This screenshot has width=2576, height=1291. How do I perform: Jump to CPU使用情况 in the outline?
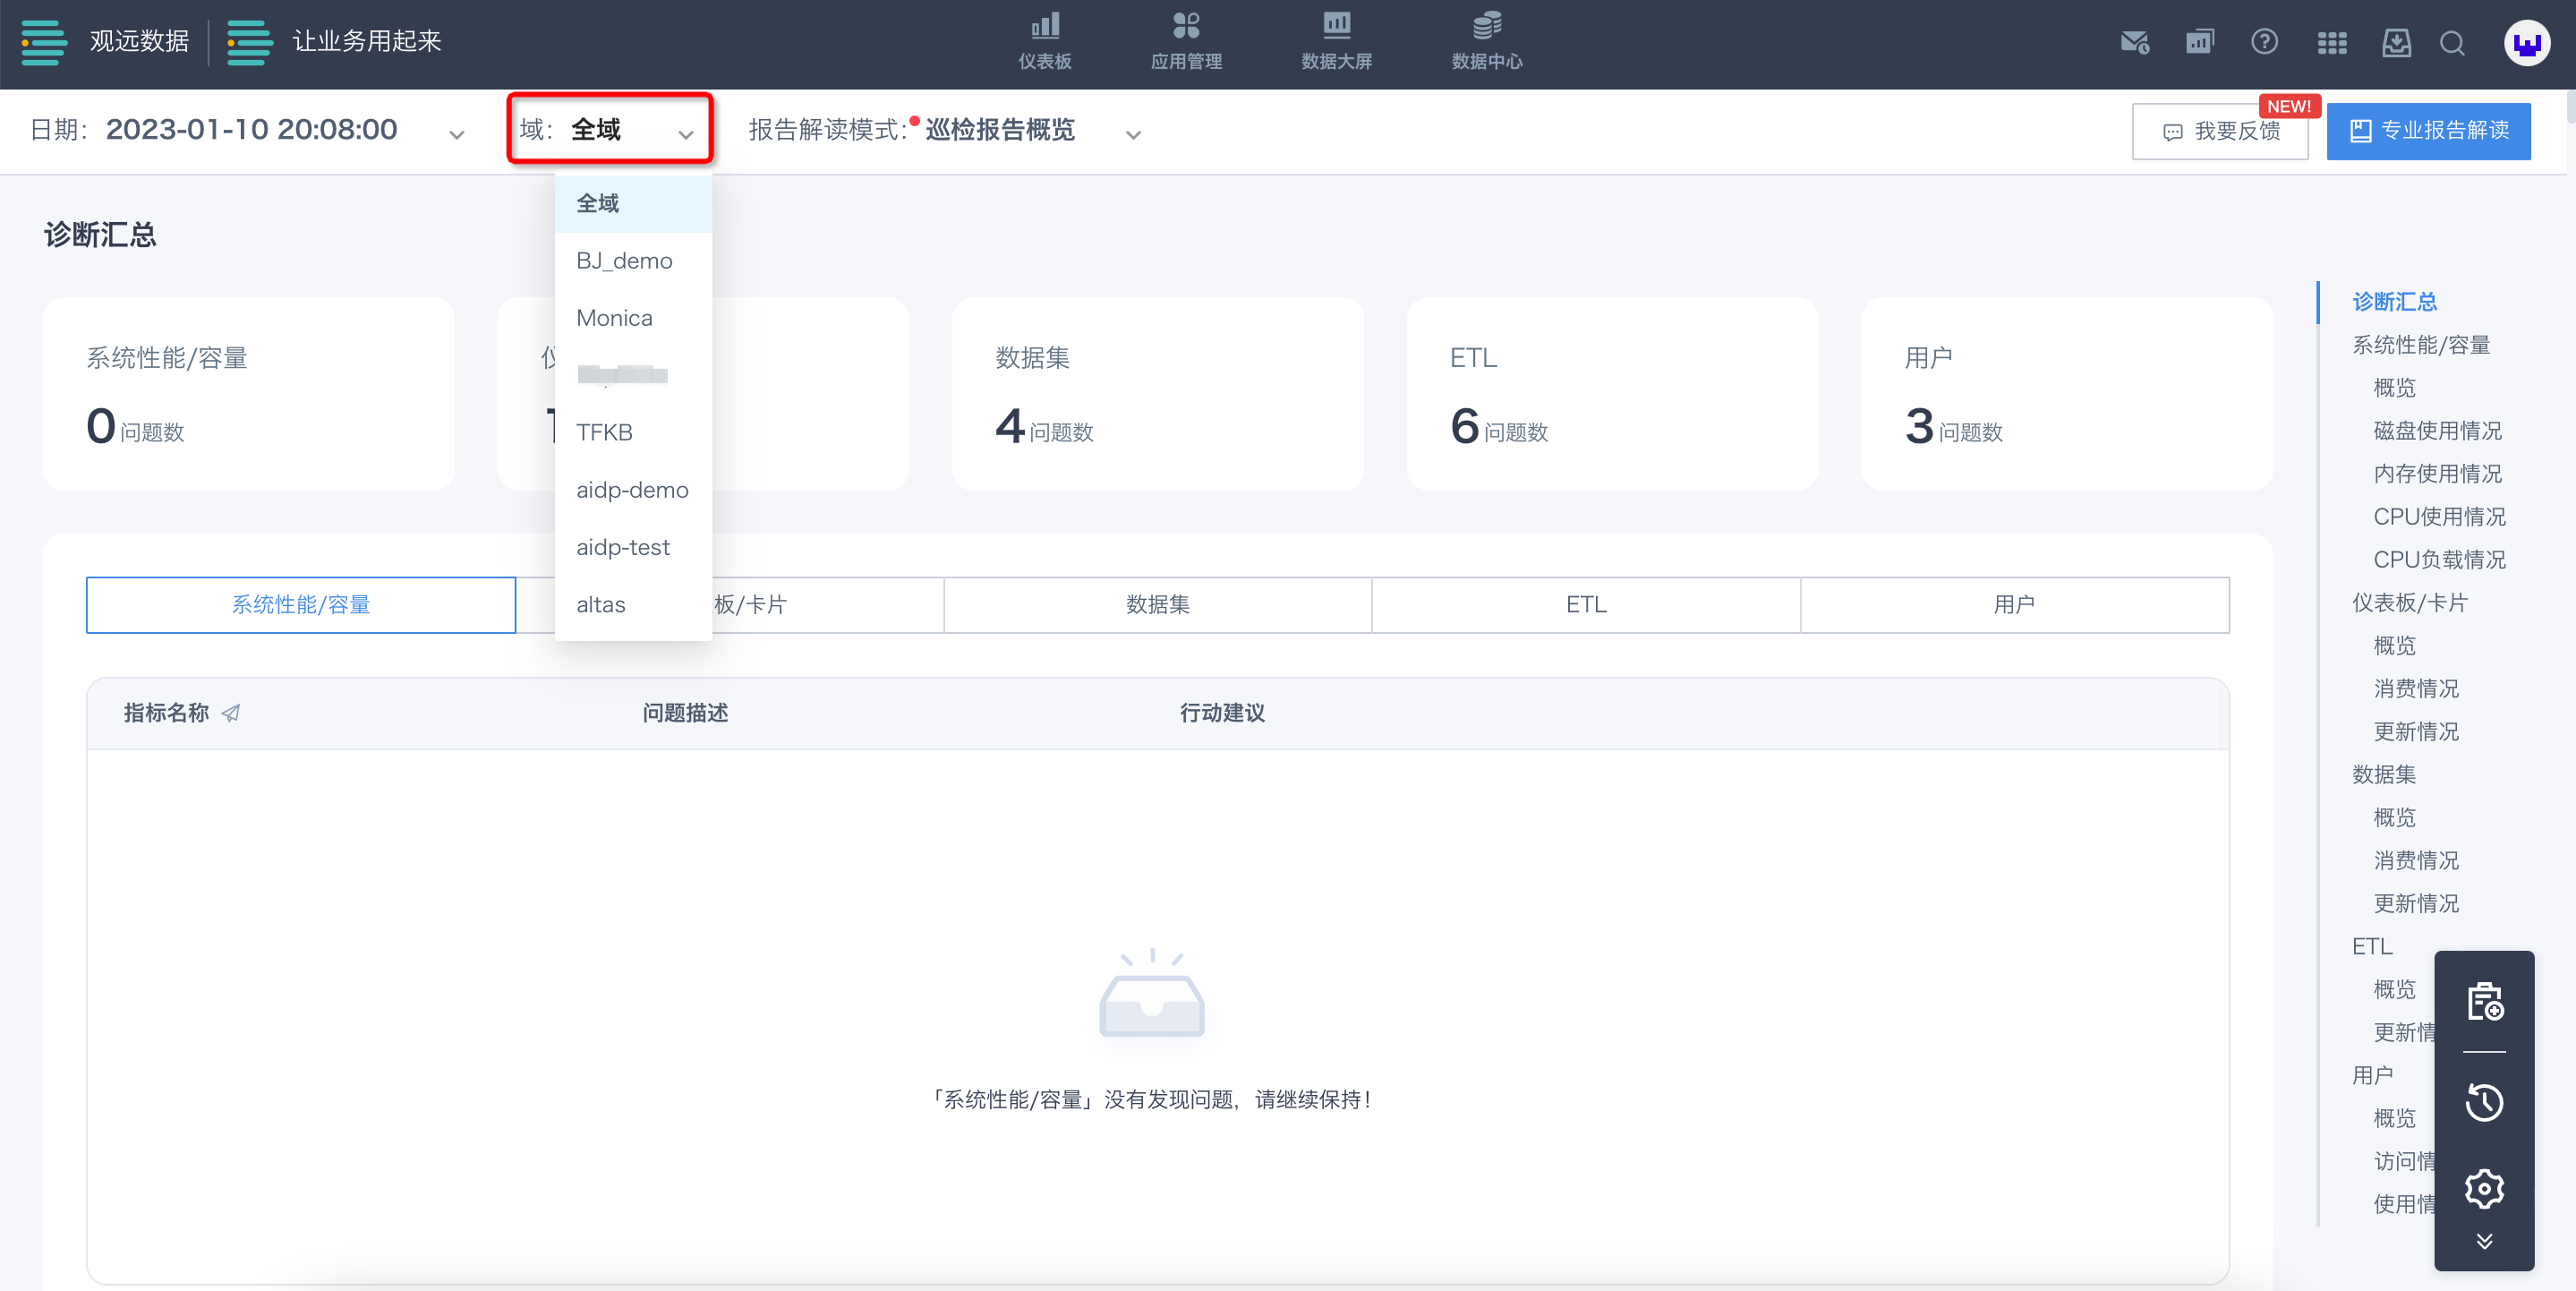[2439, 517]
